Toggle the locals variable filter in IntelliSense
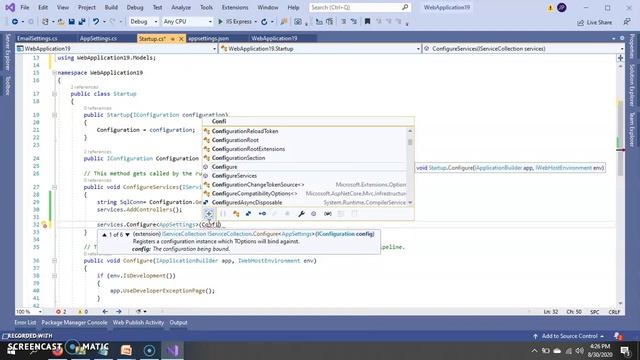This screenshot has width=640, height=360. (x=328, y=213)
